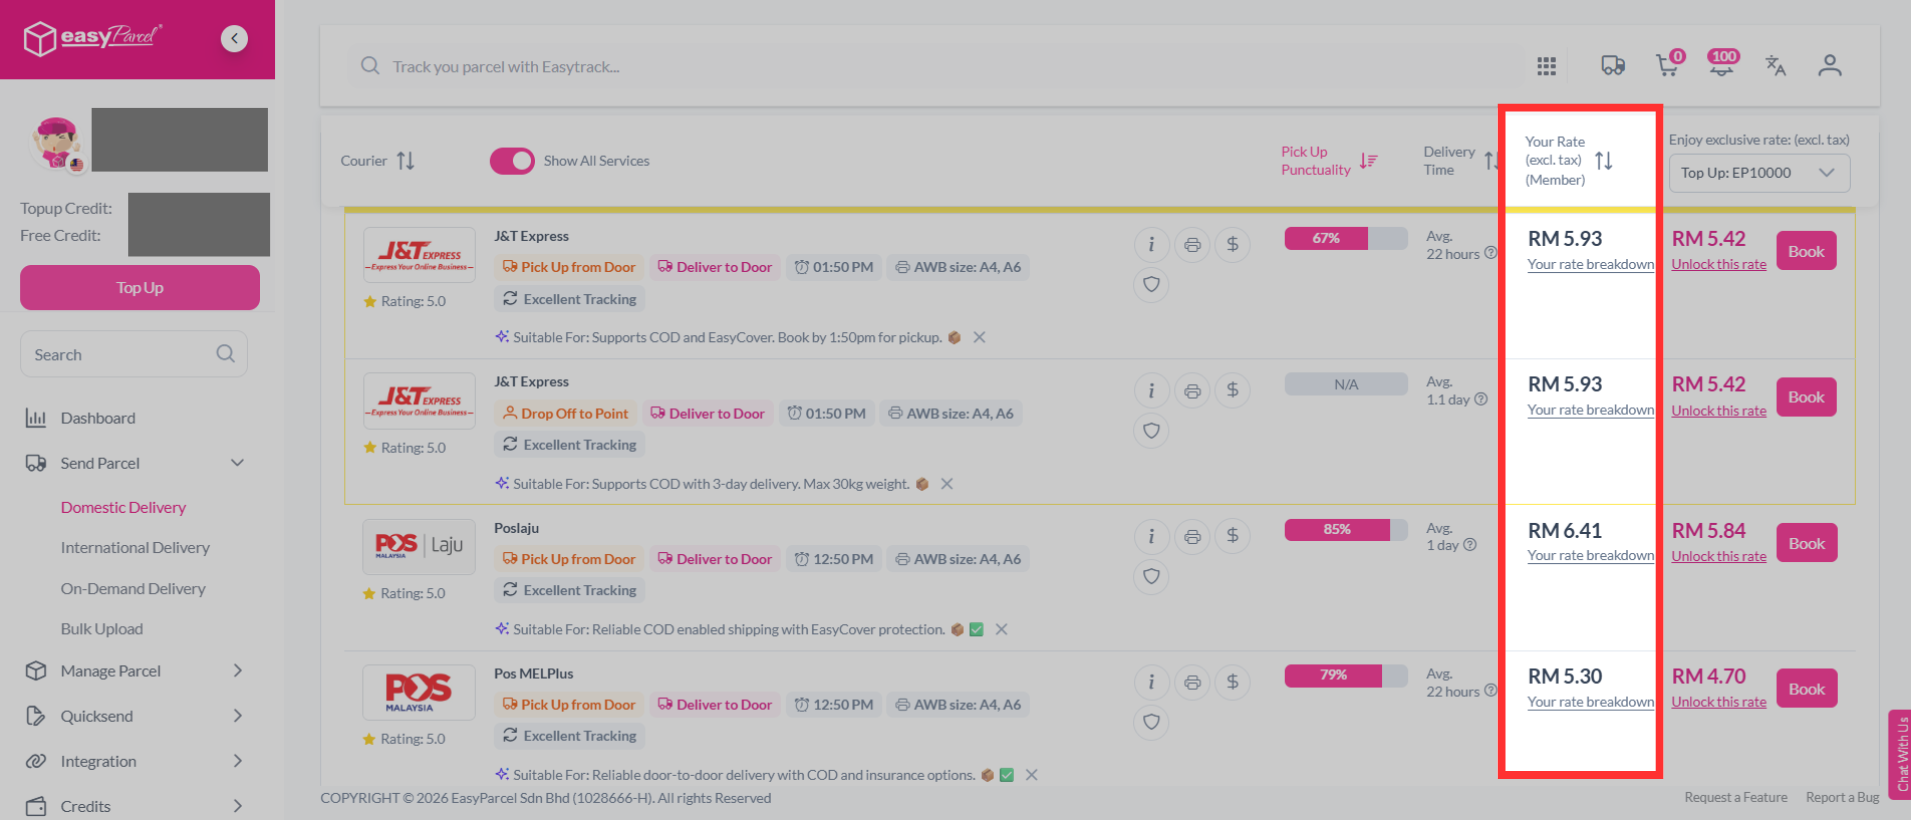
Task: Collapse the Send Parcel menu chevron
Action: coord(237,463)
